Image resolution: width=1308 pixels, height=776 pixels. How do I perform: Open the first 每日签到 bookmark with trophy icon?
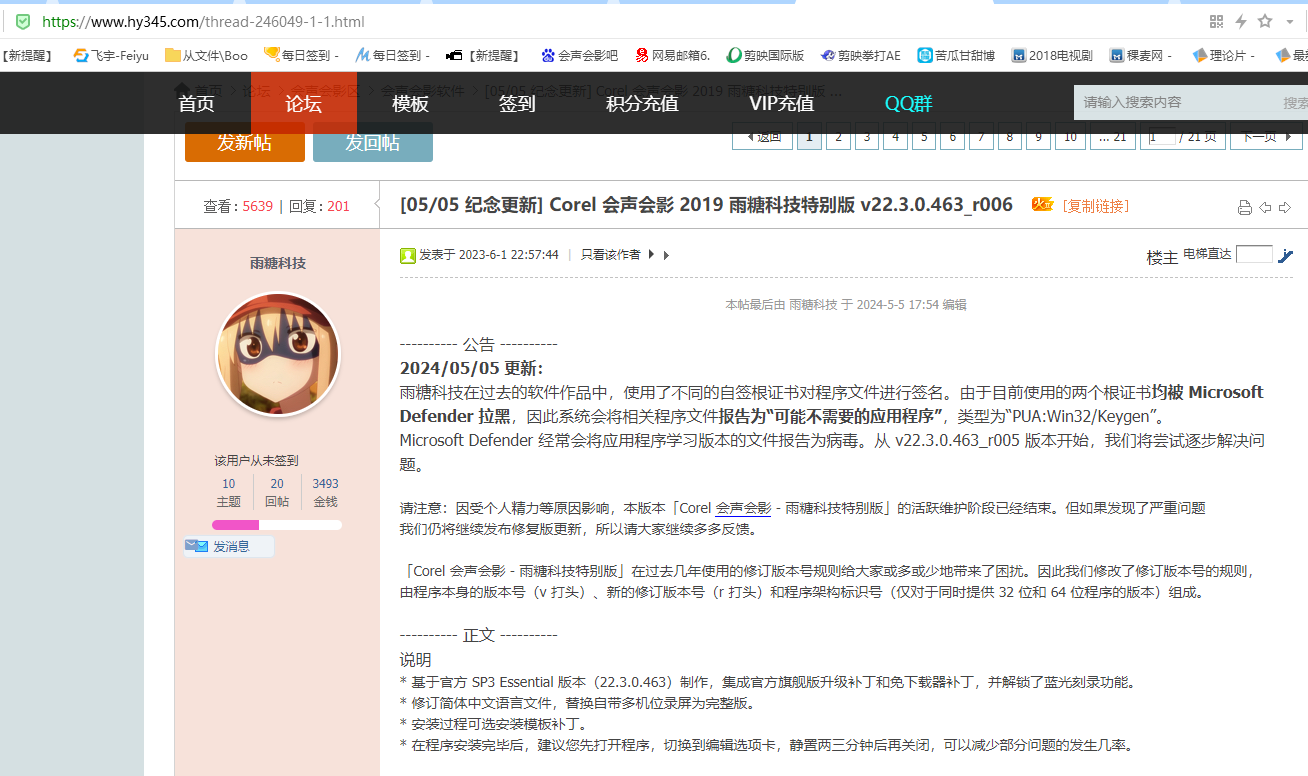point(301,55)
